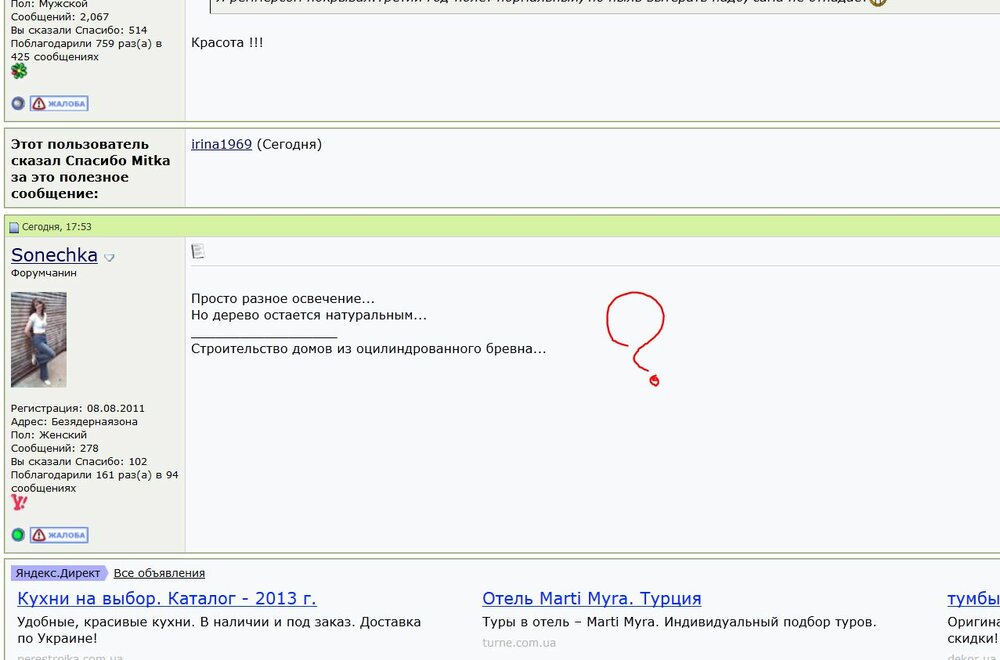Report Sonechka's post with the Жалоба button
1000x660 pixels.
coord(59,535)
